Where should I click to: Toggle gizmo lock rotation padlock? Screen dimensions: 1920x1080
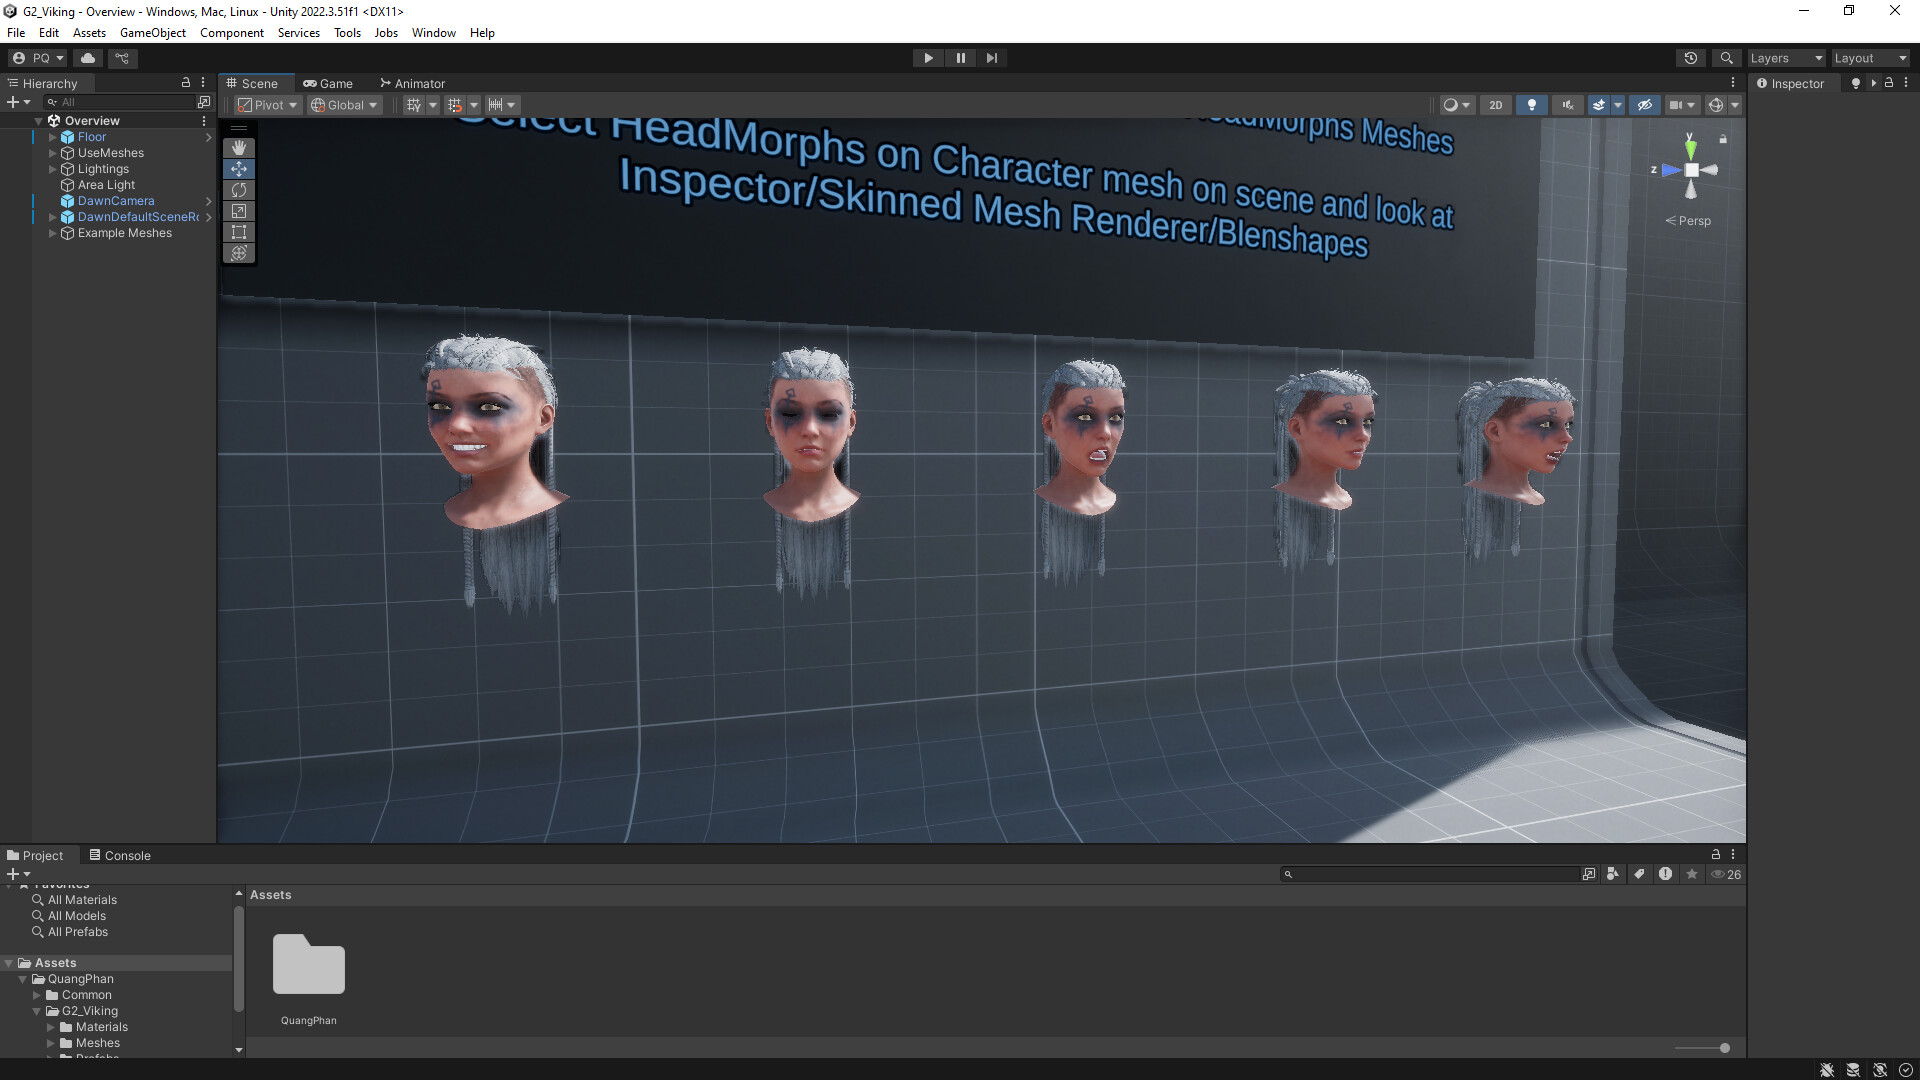coord(1723,139)
